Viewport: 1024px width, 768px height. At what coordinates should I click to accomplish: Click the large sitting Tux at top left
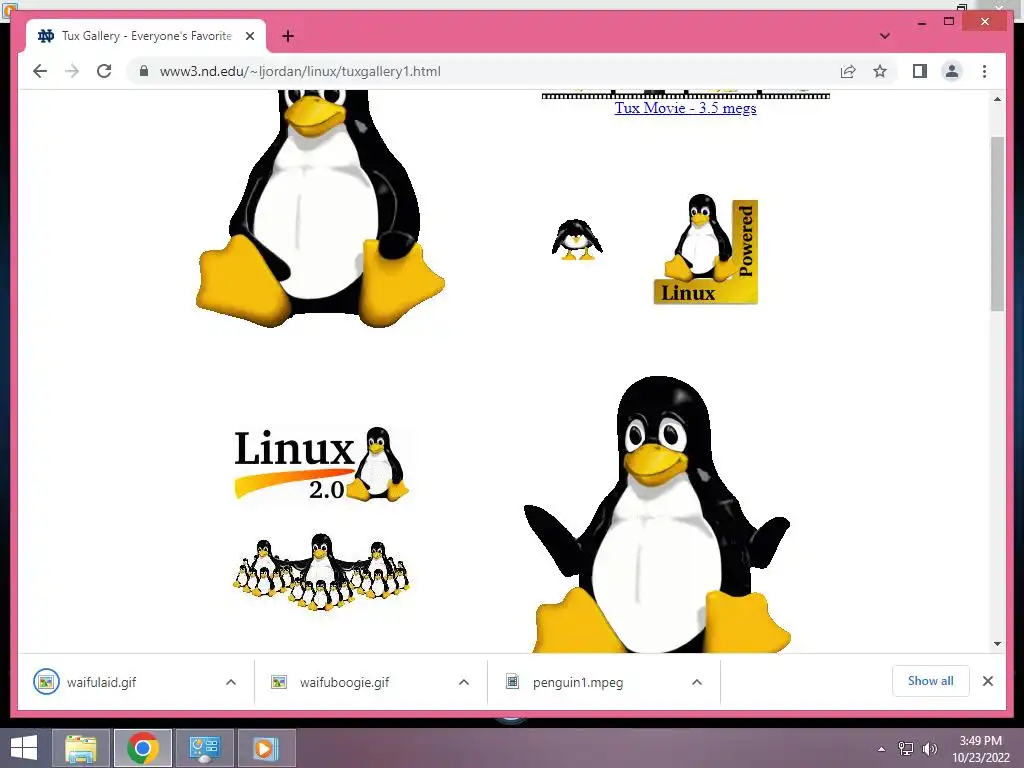coord(320,209)
